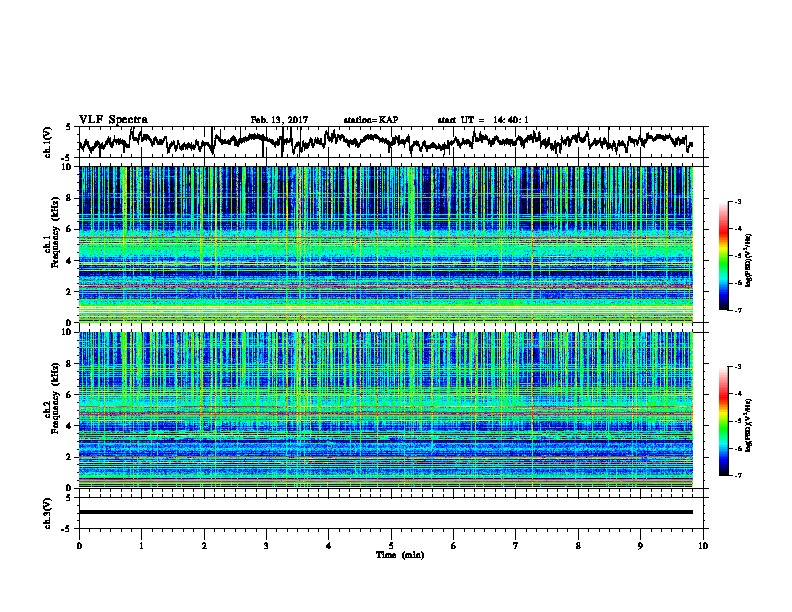The width and height of the screenshot is (792, 612).
Task: Select the "Feb. 13, 2017" date label
Action: click(279, 120)
